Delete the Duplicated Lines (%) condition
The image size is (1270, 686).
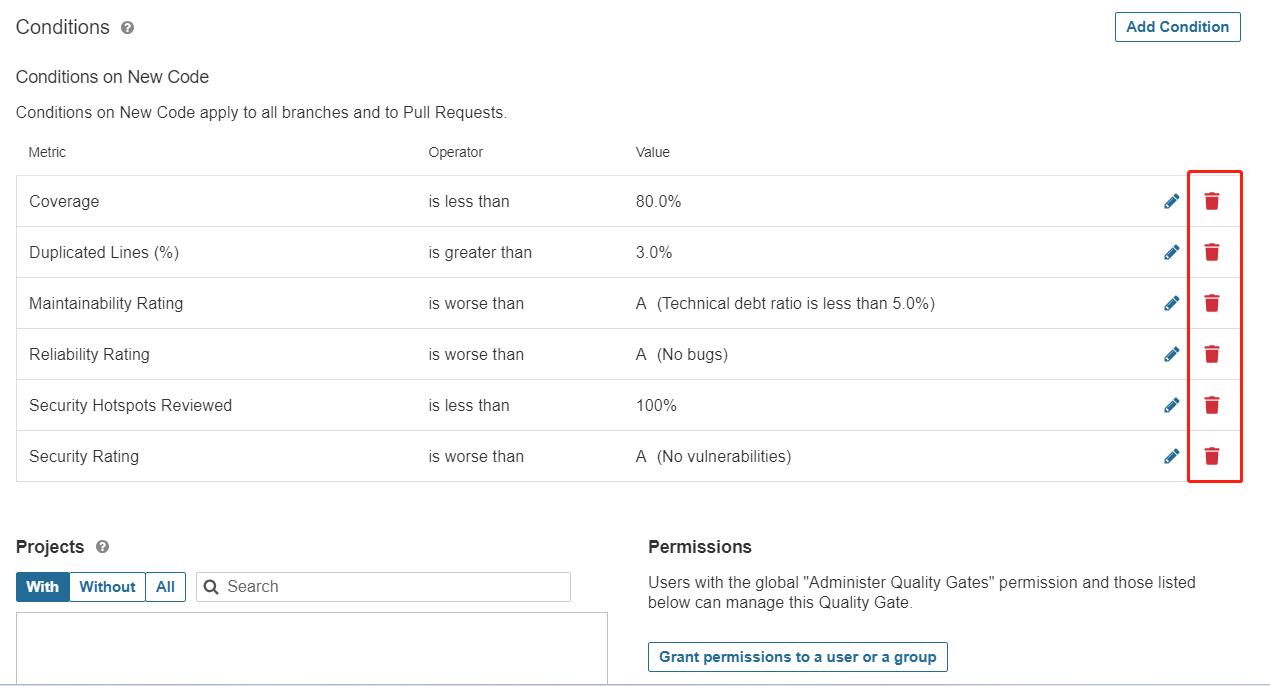[x=1212, y=252]
